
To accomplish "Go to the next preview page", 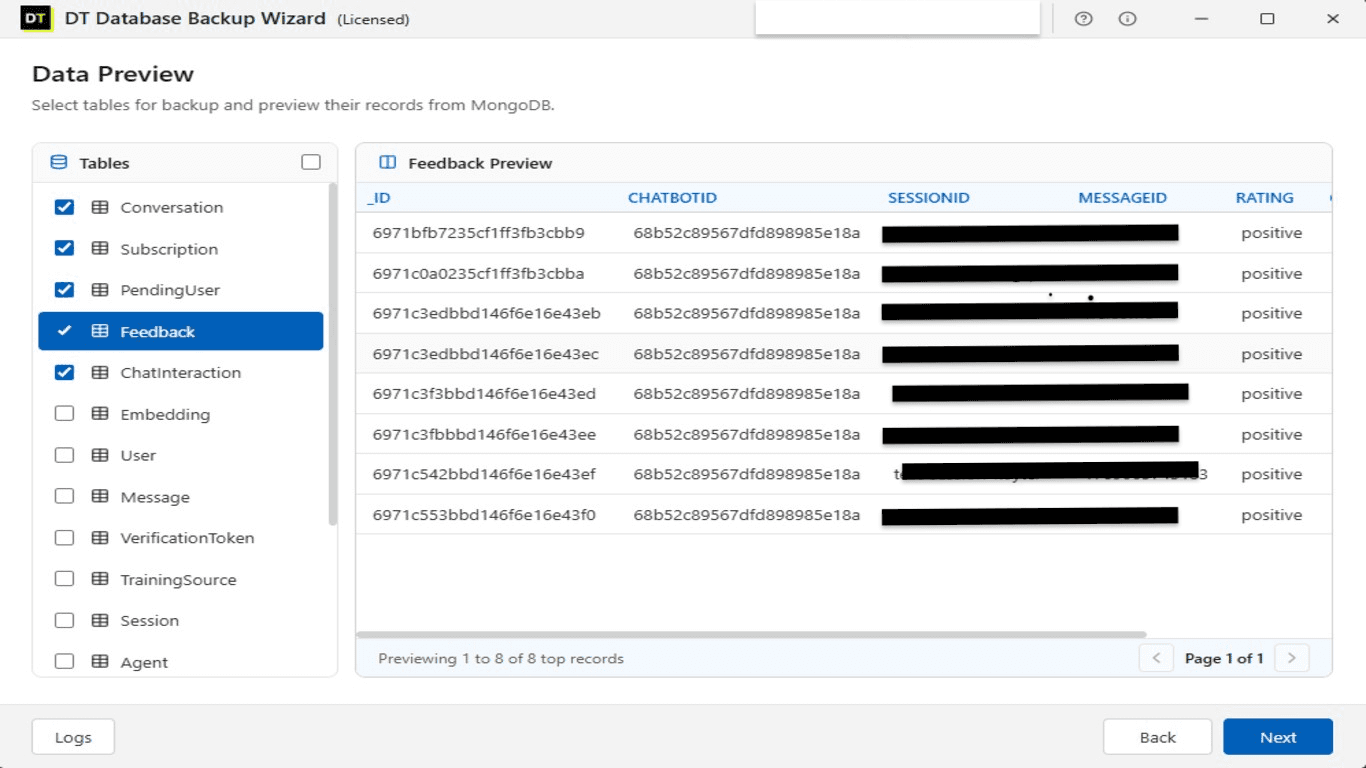I will (x=1292, y=658).
